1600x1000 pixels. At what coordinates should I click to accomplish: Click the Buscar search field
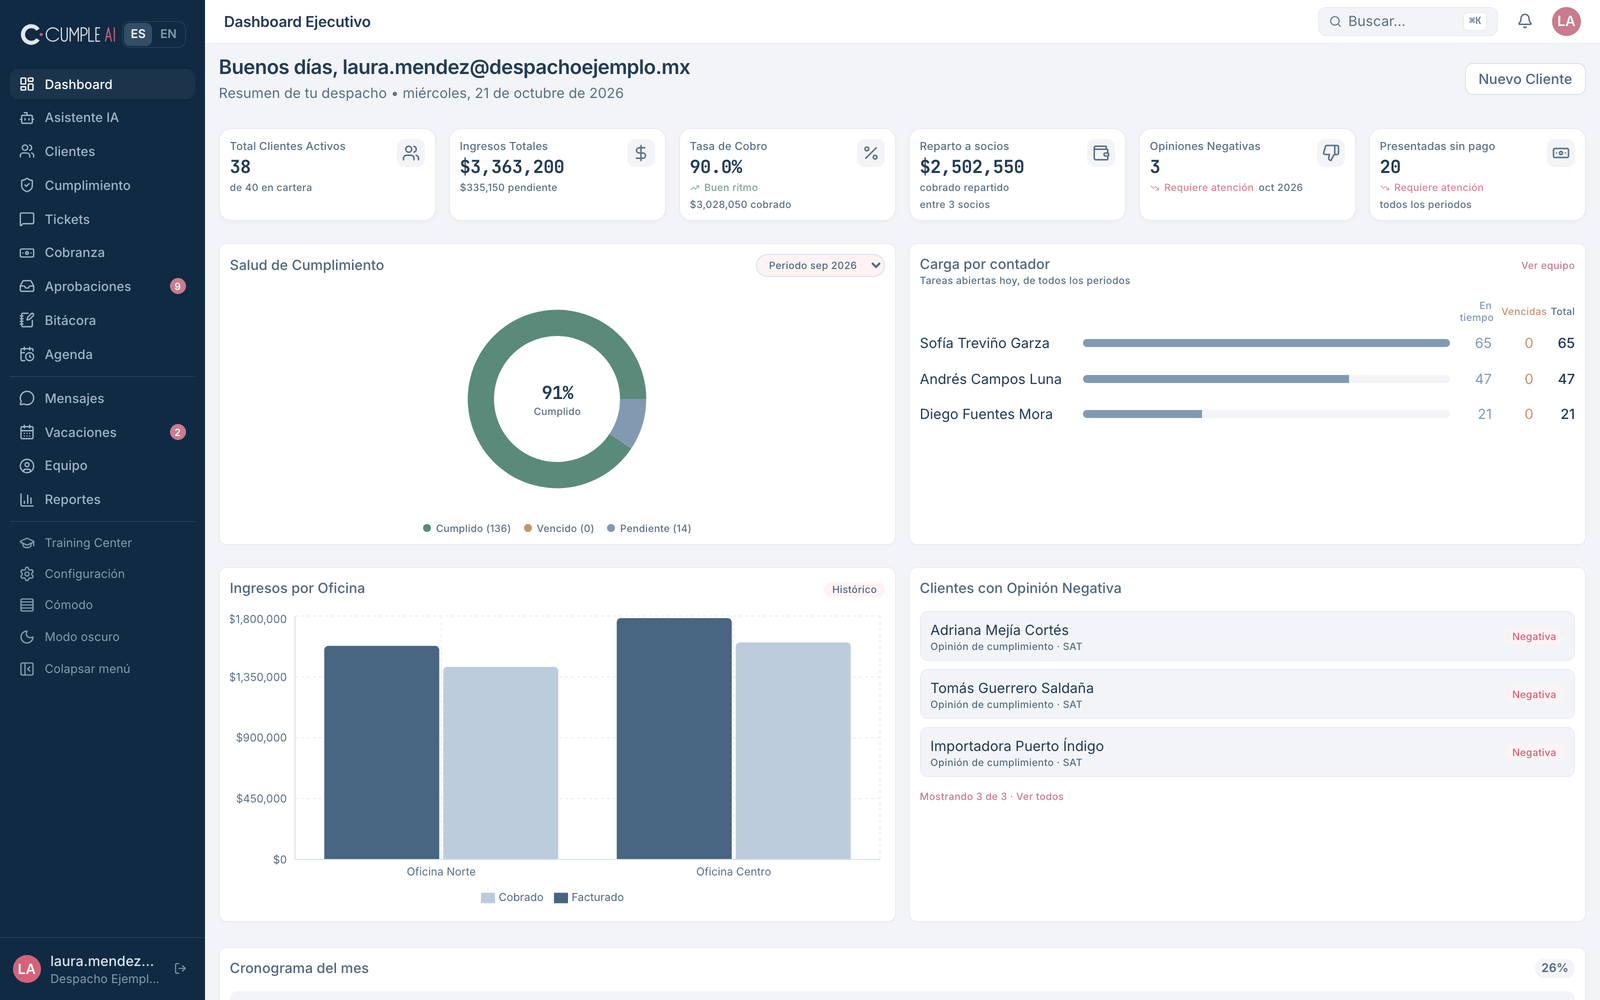tap(1408, 21)
